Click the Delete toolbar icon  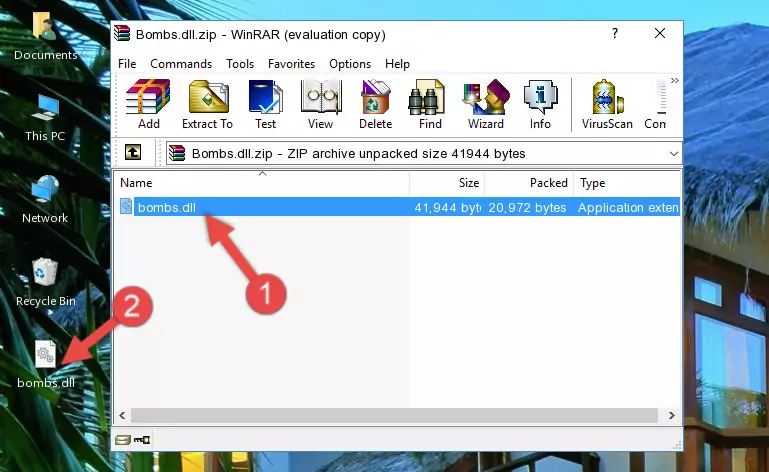click(376, 105)
